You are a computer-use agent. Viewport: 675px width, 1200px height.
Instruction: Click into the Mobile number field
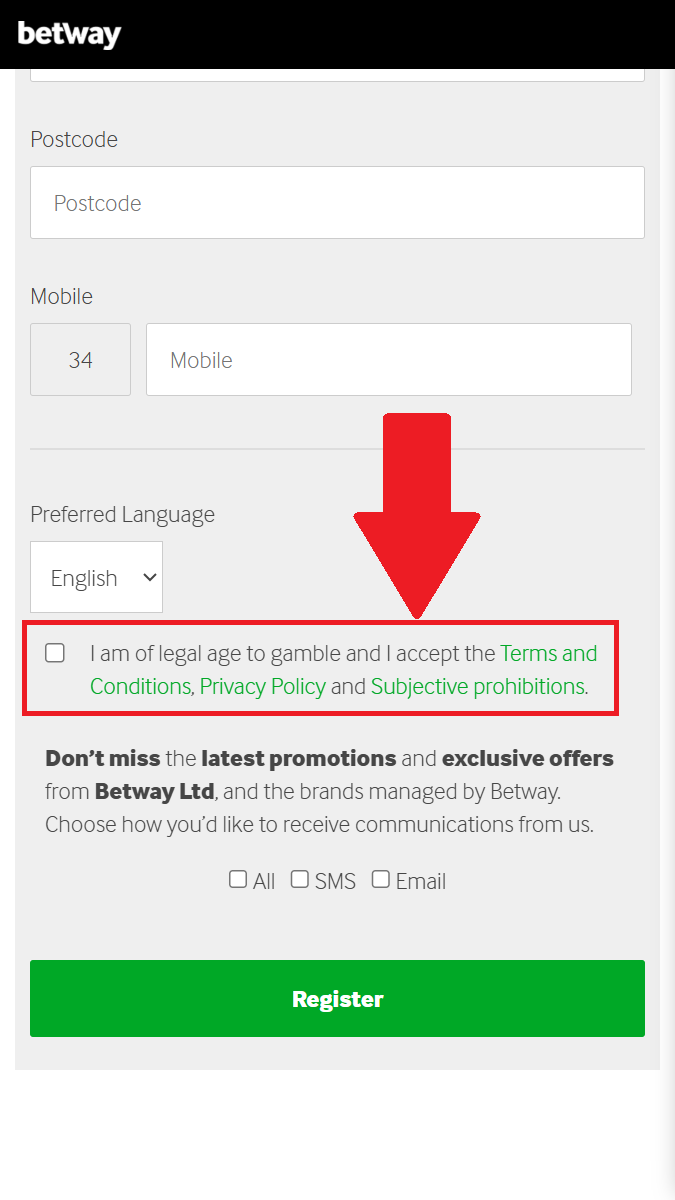coord(388,360)
